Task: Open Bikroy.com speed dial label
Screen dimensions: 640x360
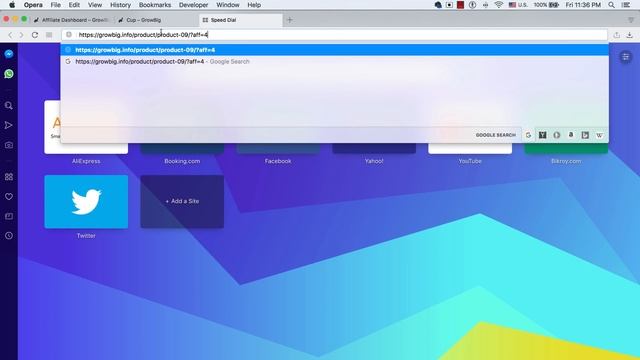Action: pyautogui.click(x=566, y=161)
